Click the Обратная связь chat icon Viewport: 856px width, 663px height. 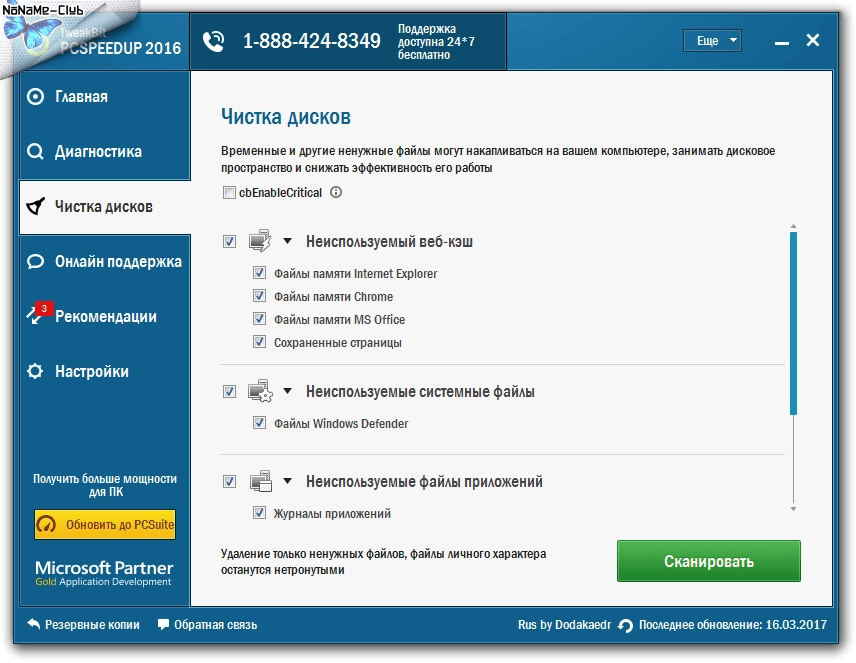tap(163, 624)
